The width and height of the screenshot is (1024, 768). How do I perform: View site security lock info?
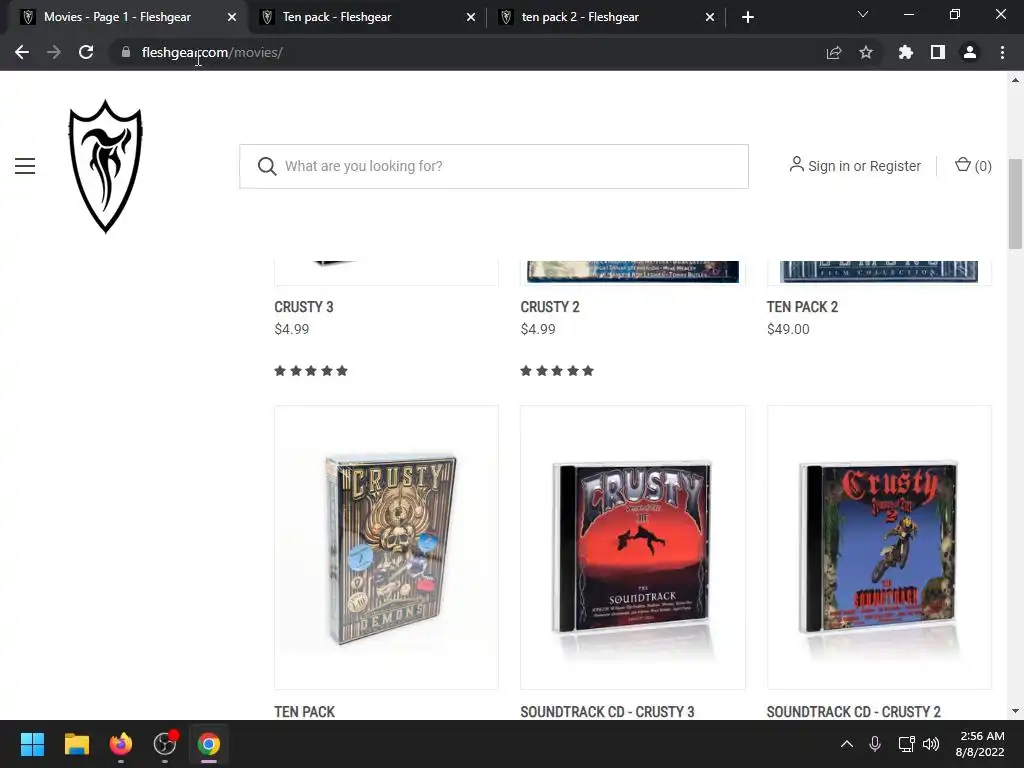coord(125,52)
